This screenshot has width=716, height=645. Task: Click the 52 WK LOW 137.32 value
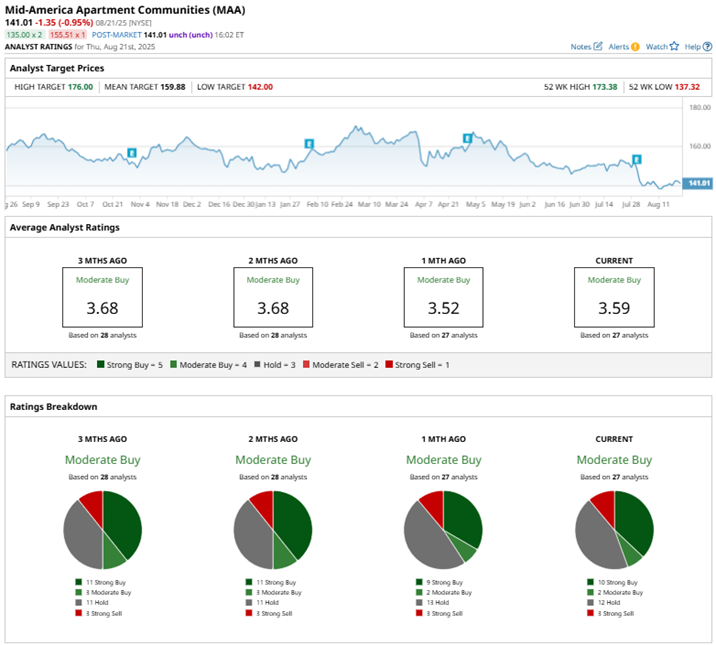pos(687,87)
